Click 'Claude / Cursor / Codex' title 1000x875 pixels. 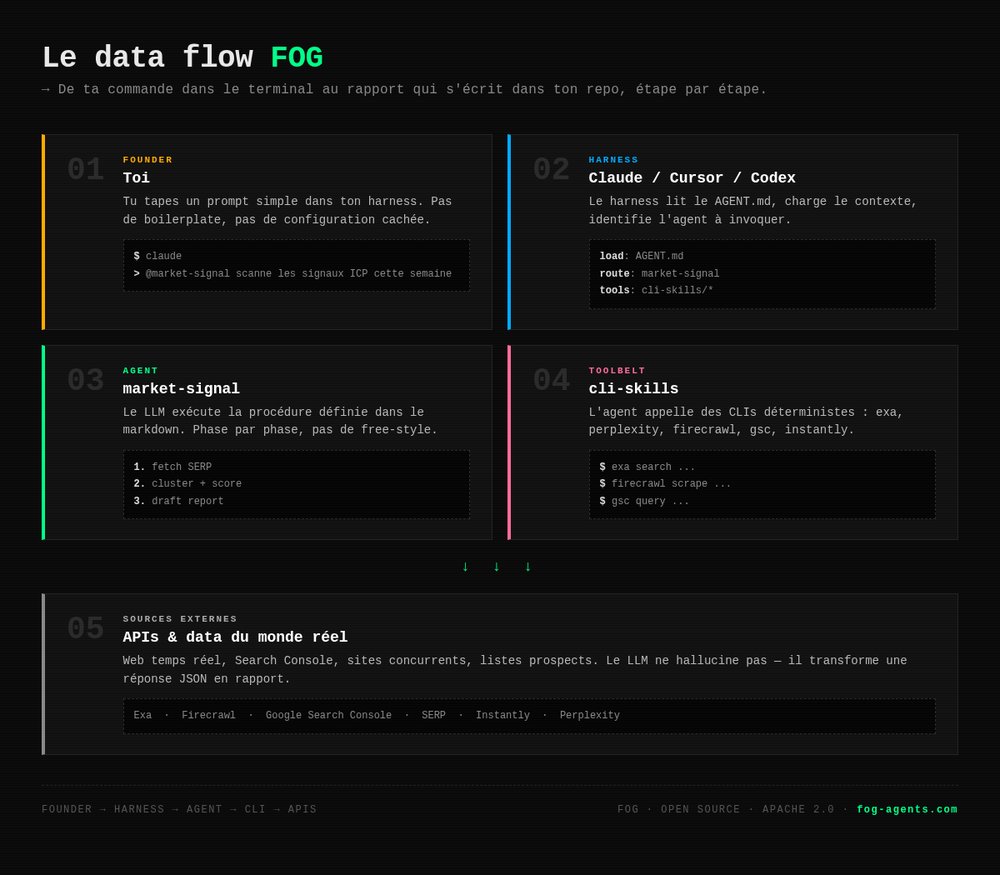[x=692, y=177]
